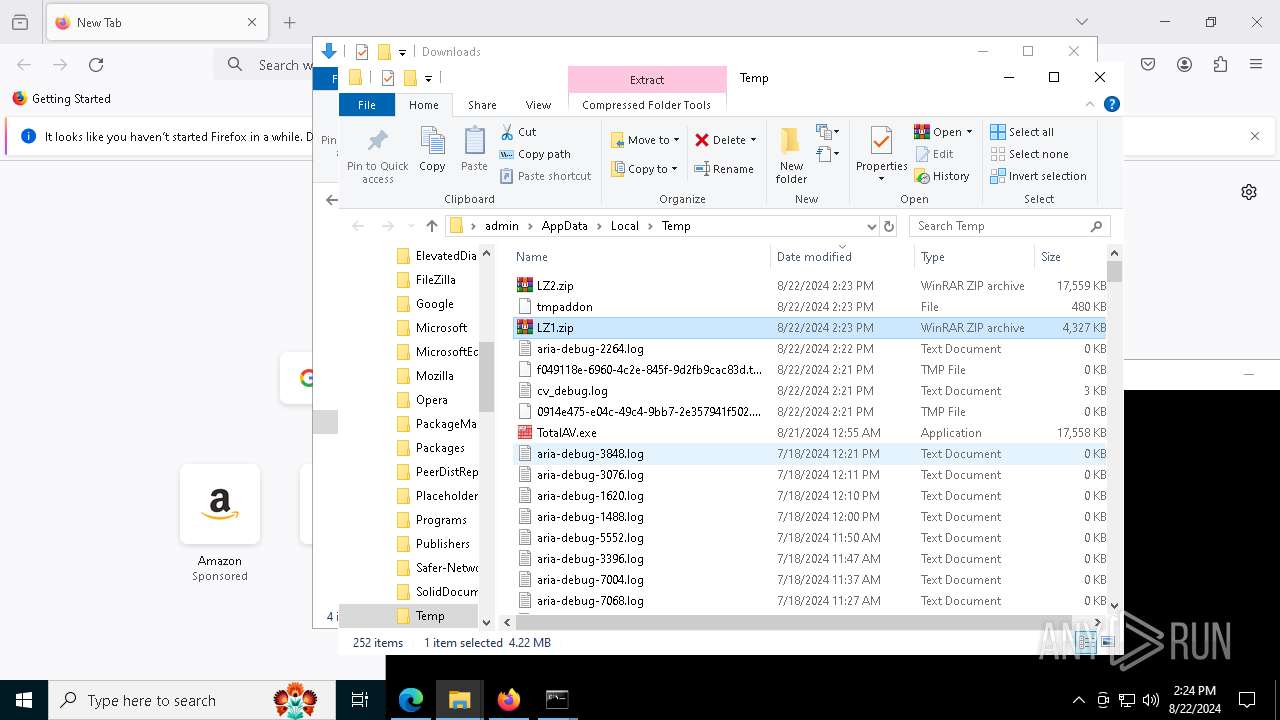Click the Refresh button beside the address bar

coord(888,226)
